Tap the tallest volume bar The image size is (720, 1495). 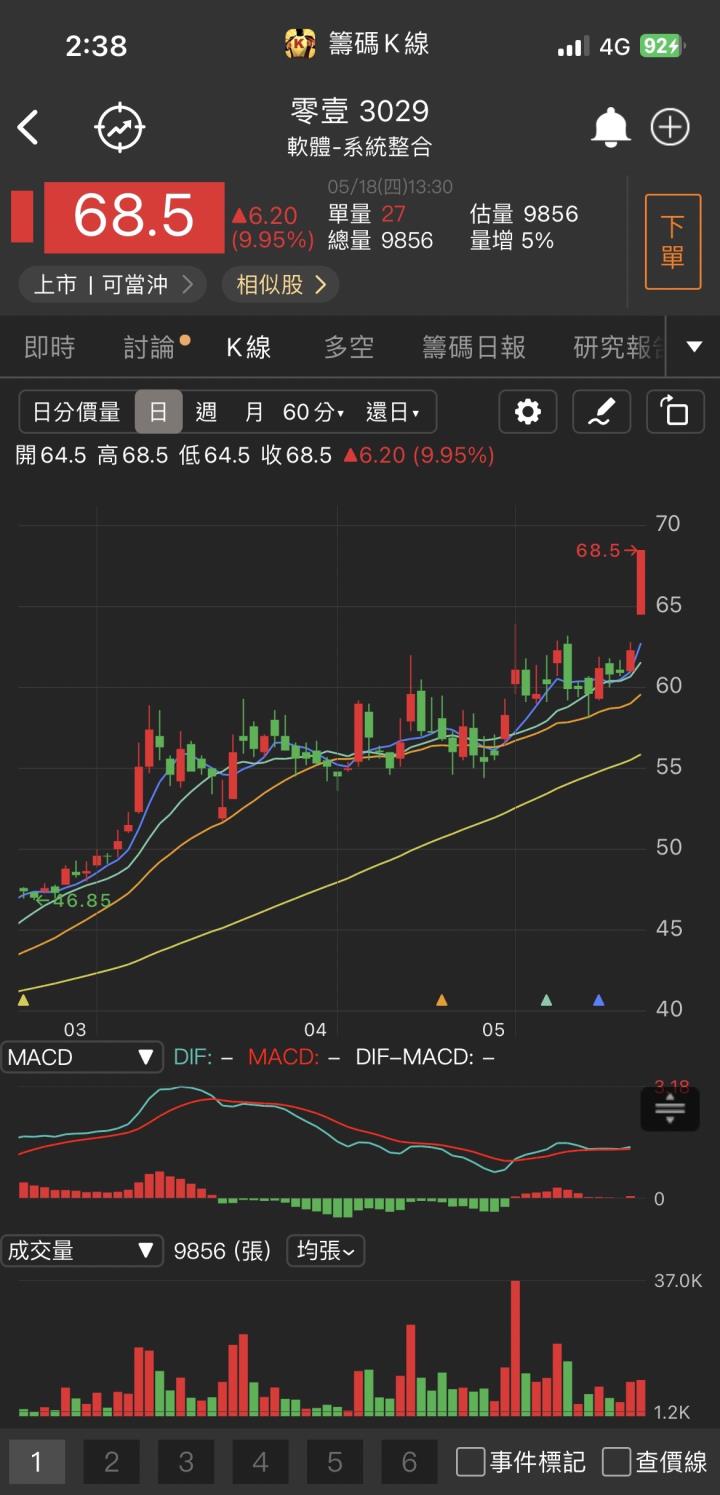pyautogui.click(x=516, y=1347)
